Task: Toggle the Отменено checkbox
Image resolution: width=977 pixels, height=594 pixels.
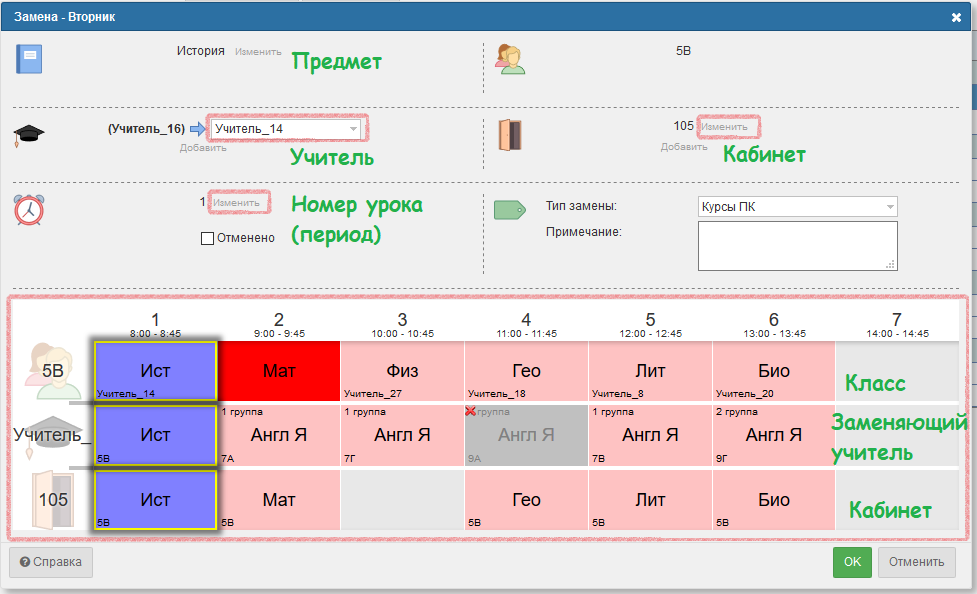Action: point(207,238)
